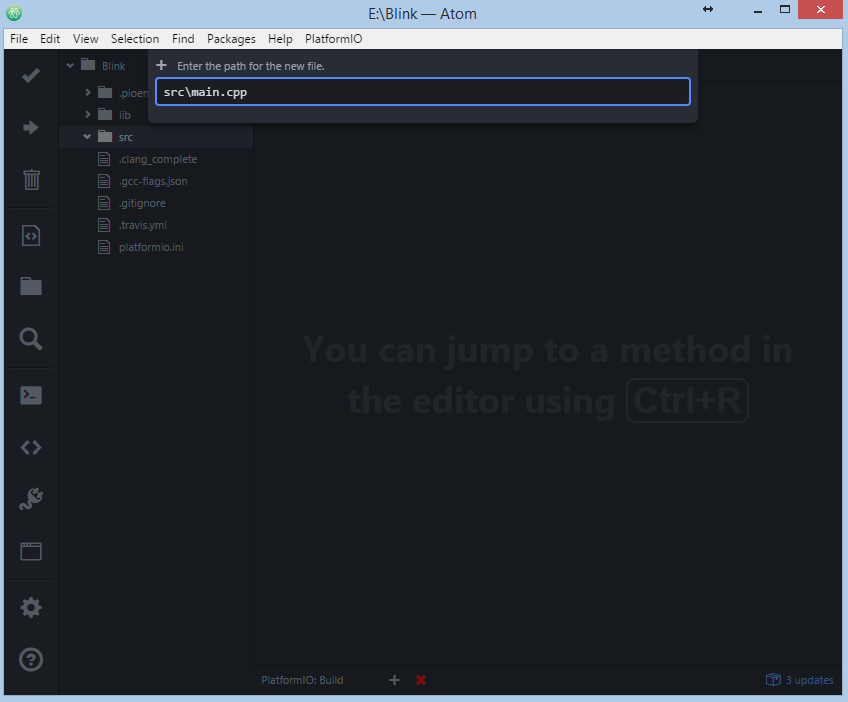848x702 pixels.
Task: Click the Clean trash can icon
Action: click(31, 180)
